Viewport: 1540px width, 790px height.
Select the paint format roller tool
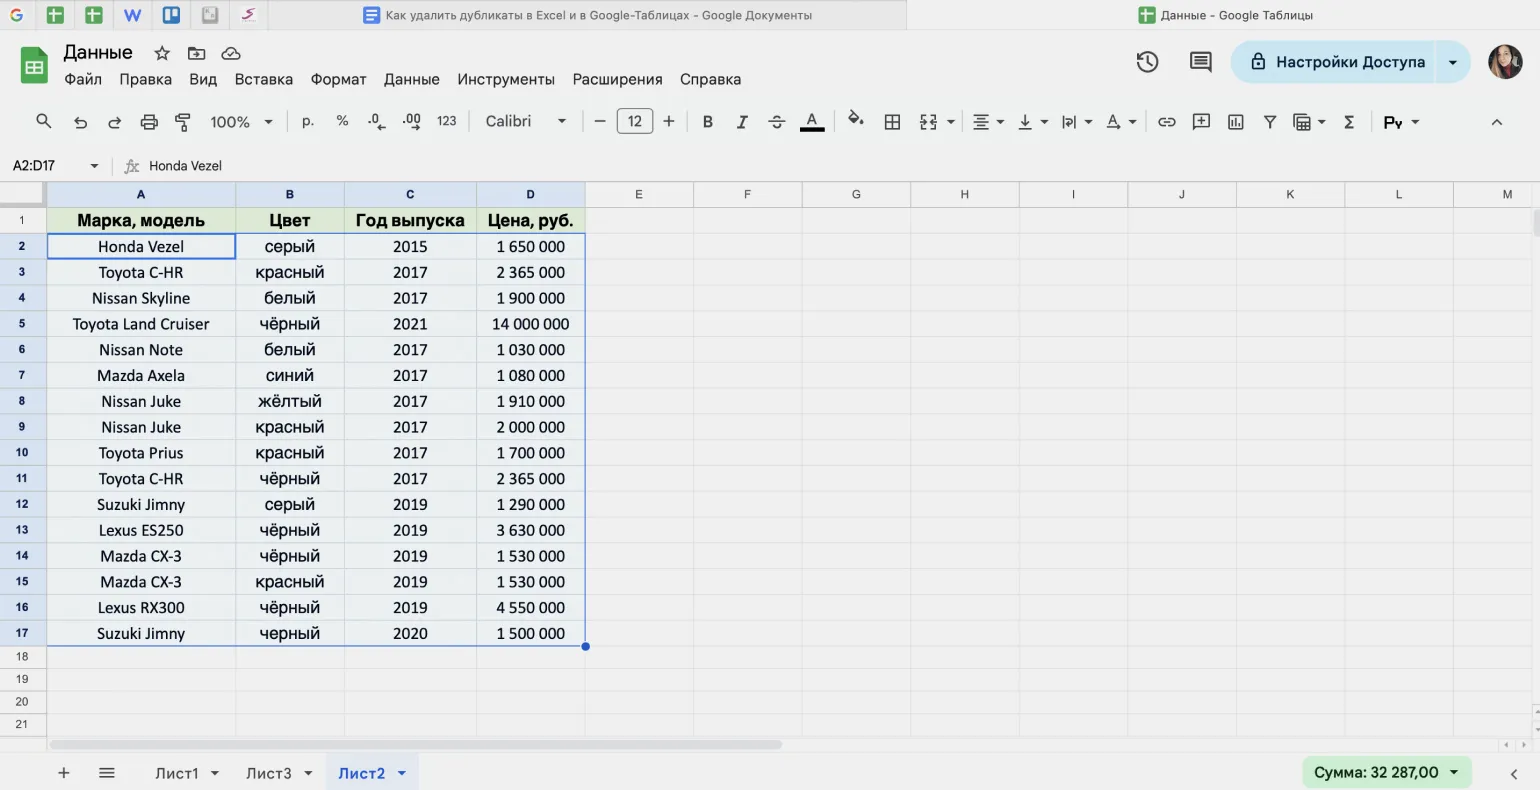click(x=183, y=122)
